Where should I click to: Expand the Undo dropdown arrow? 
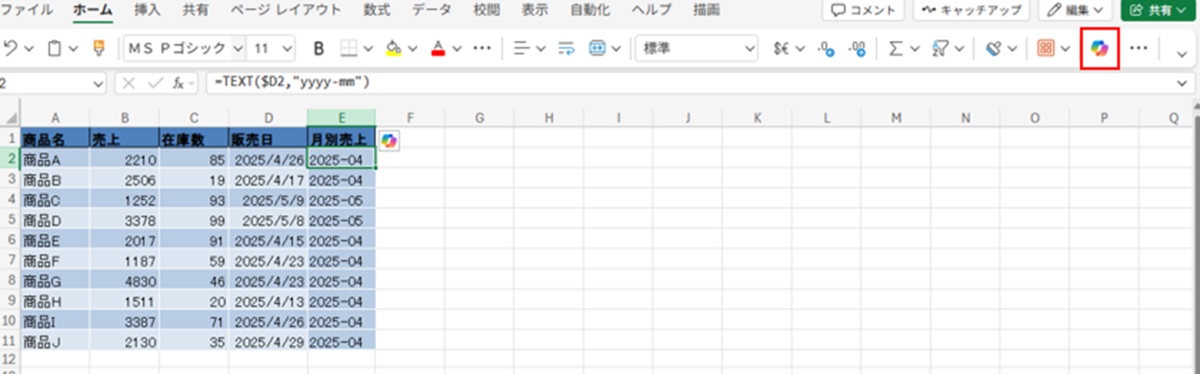(x=29, y=48)
